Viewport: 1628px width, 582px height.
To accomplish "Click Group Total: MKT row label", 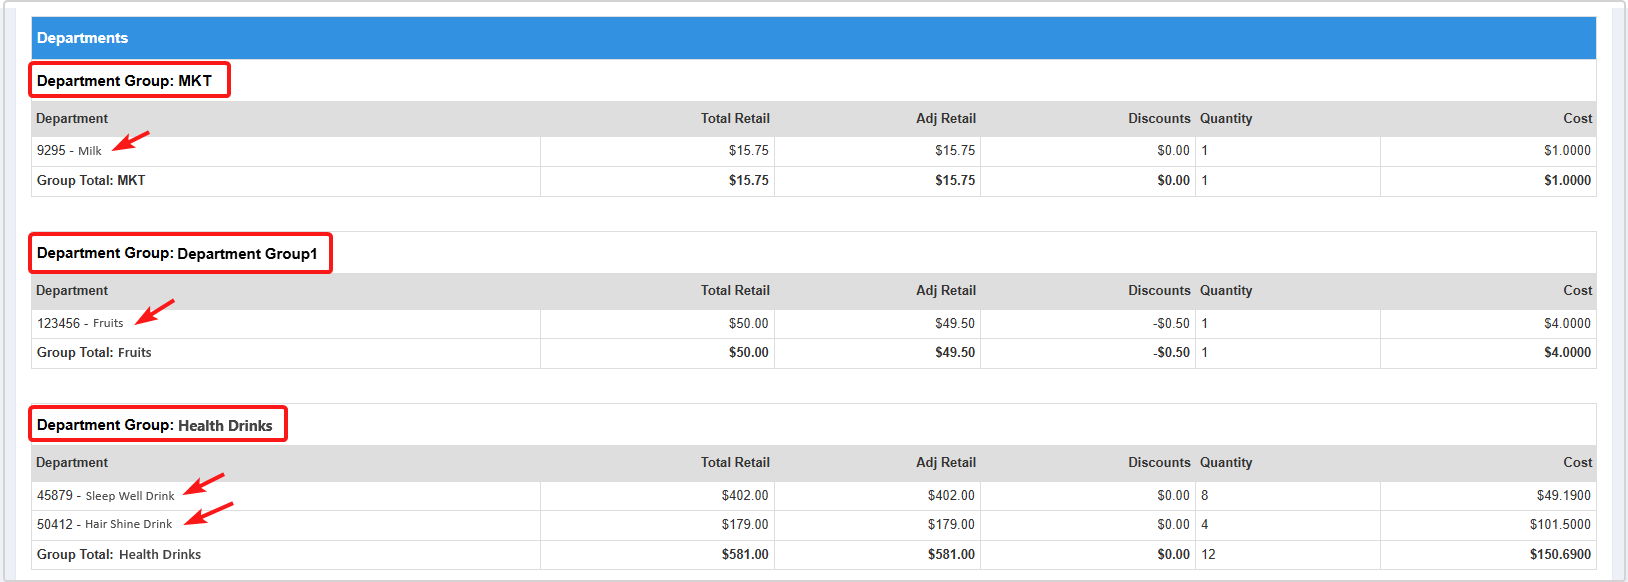I will [x=91, y=181].
